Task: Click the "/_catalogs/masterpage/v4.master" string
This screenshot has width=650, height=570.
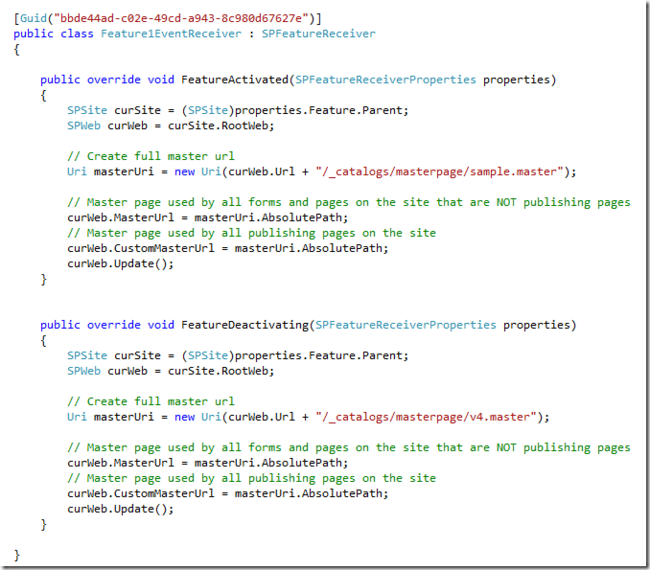Action: pyautogui.click(x=426, y=417)
